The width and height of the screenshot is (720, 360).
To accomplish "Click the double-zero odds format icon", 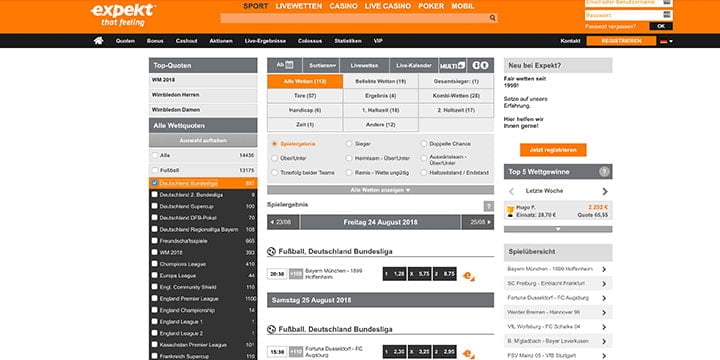I will pyautogui.click(x=480, y=65).
